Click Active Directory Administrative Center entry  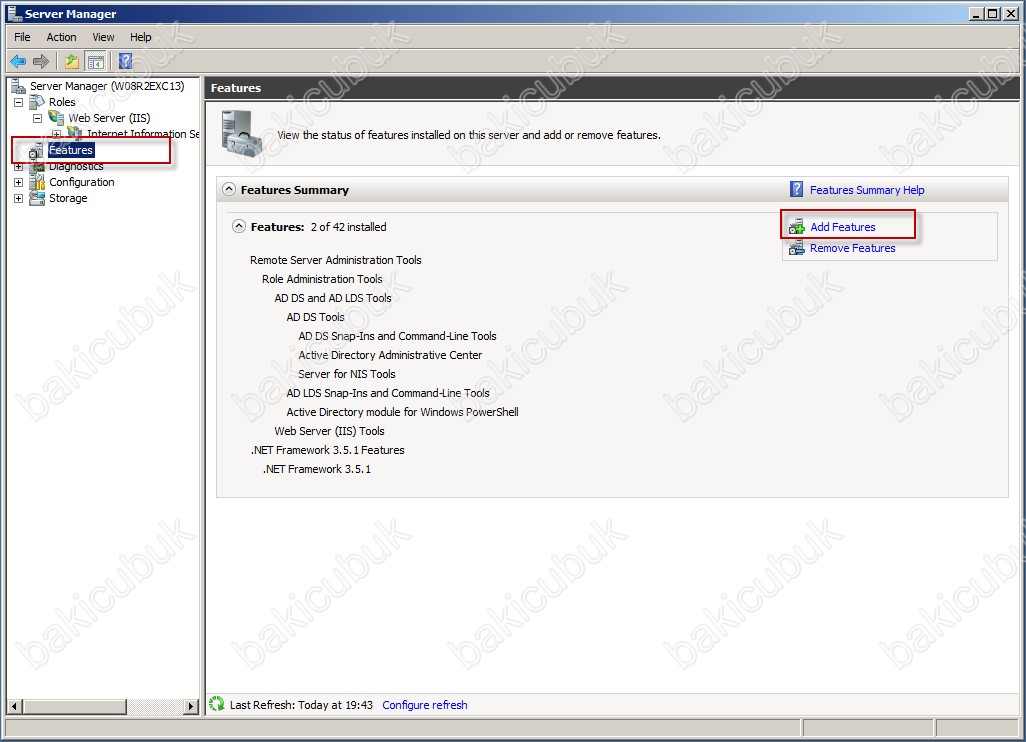[390, 355]
